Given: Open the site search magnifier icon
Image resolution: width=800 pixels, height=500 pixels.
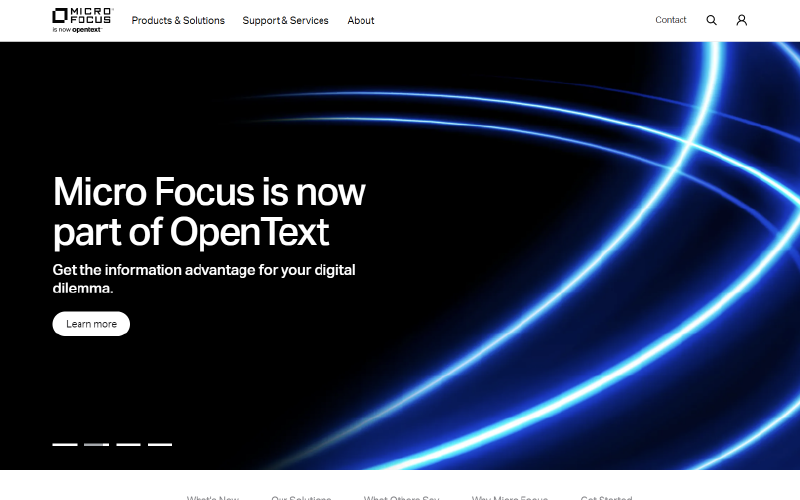Looking at the screenshot, I should (711, 20).
